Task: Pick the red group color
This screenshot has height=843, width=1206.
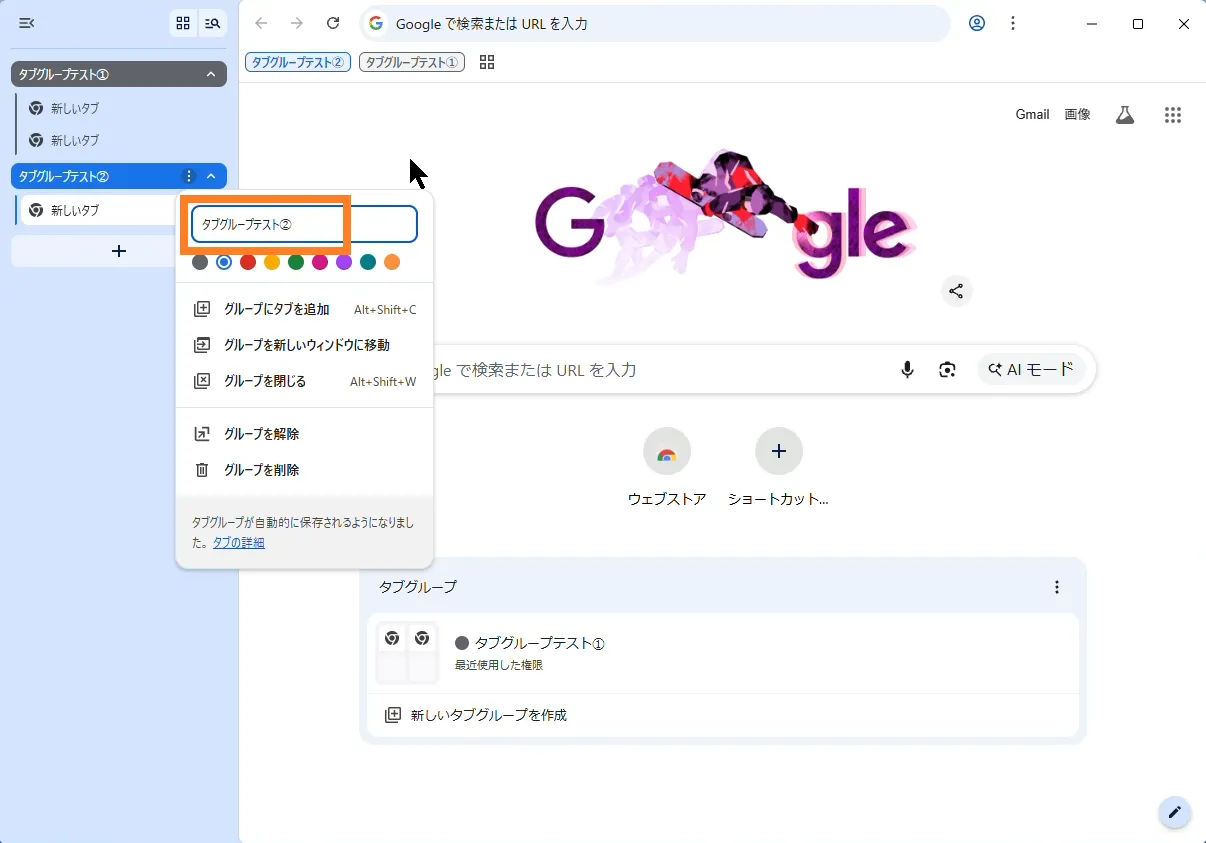Action: point(248,262)
